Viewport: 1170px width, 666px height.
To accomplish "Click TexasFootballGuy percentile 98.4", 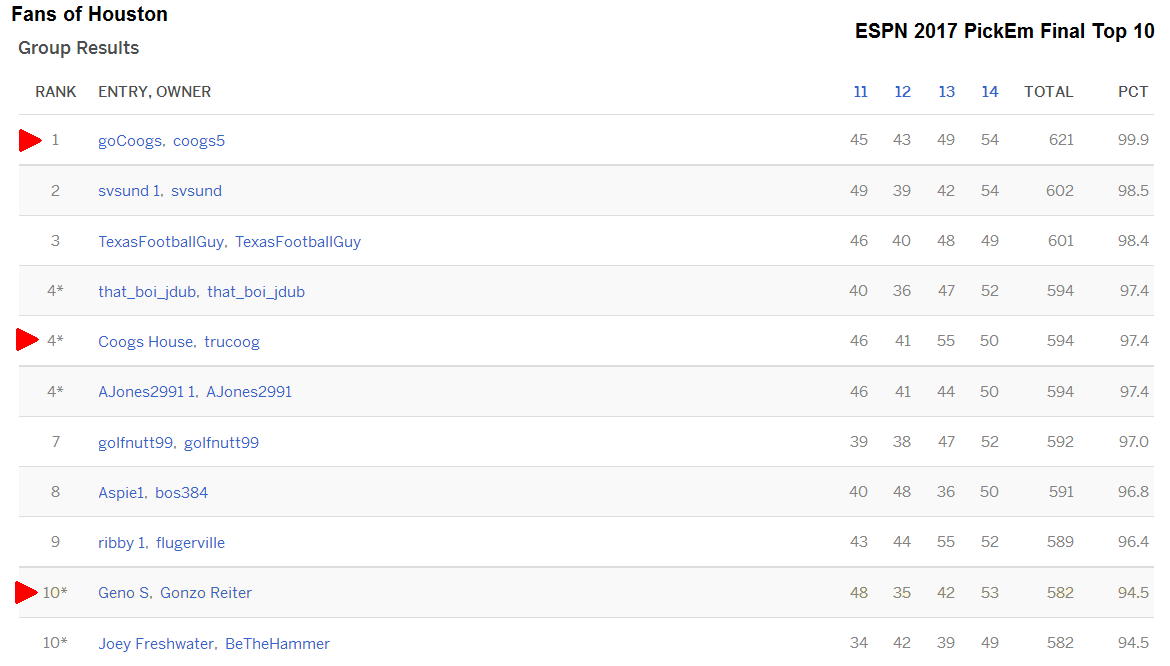I will pyautogui.click(x=1133, y=241).
